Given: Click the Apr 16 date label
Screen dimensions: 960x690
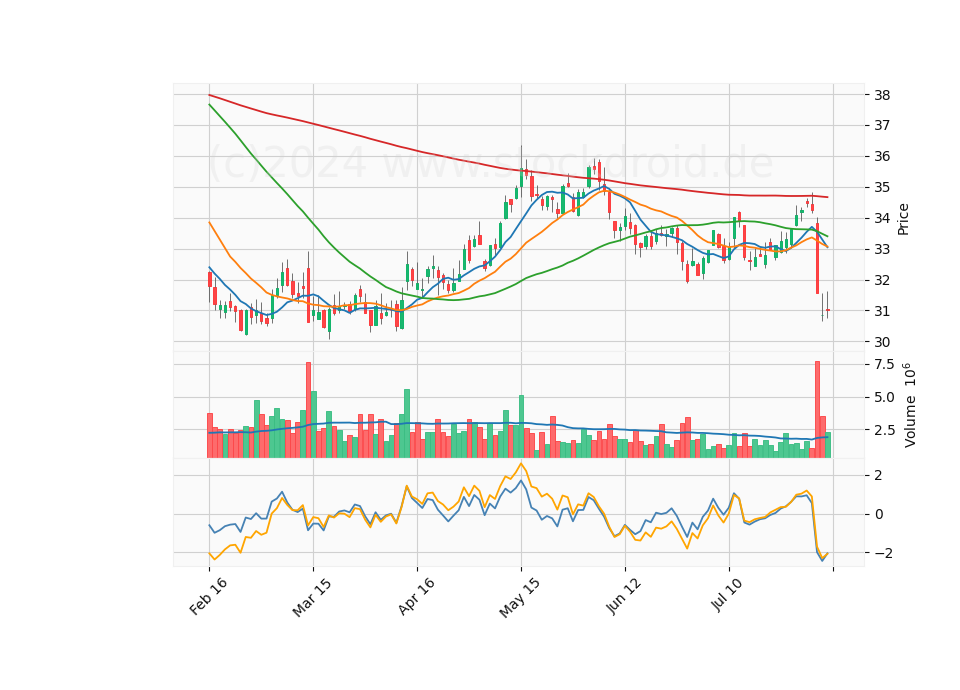Looking at the screenshot, I should tap(416, 596).
